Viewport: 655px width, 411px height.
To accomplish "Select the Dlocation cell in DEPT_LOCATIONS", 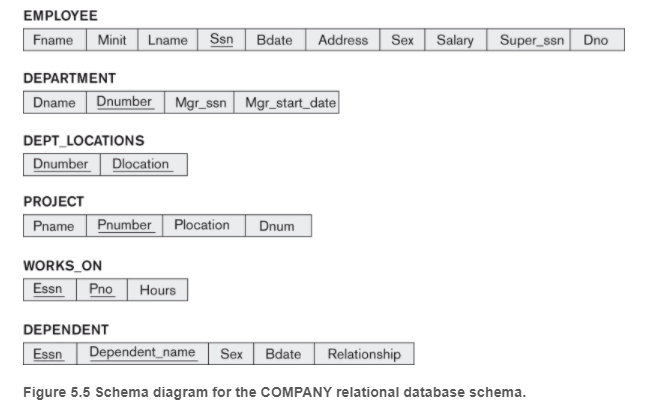I will coord(141,164).
